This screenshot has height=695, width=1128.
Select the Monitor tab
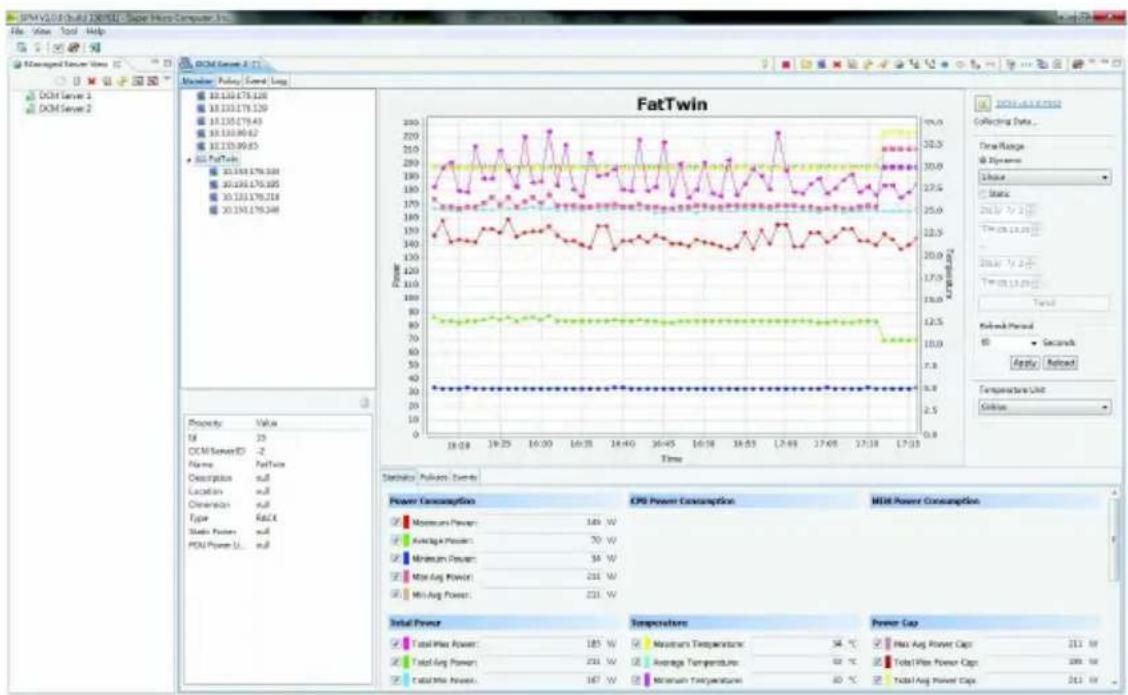(x=197, y=81)
